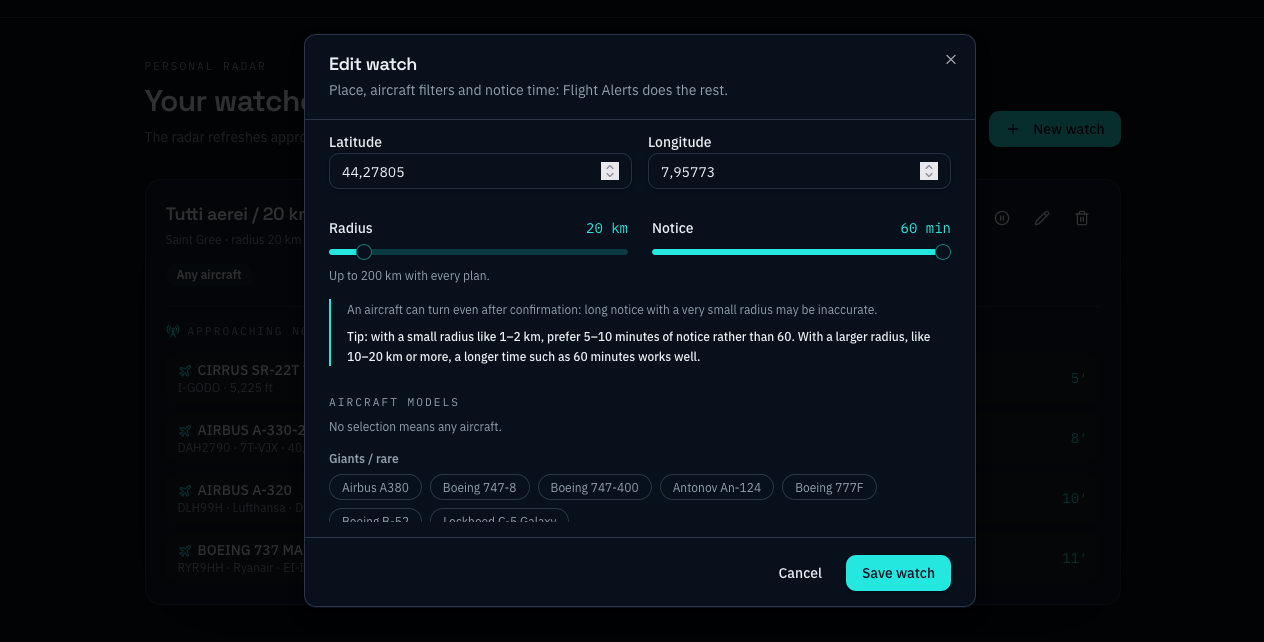Click New watch button in background

[x=1055, y=129]
